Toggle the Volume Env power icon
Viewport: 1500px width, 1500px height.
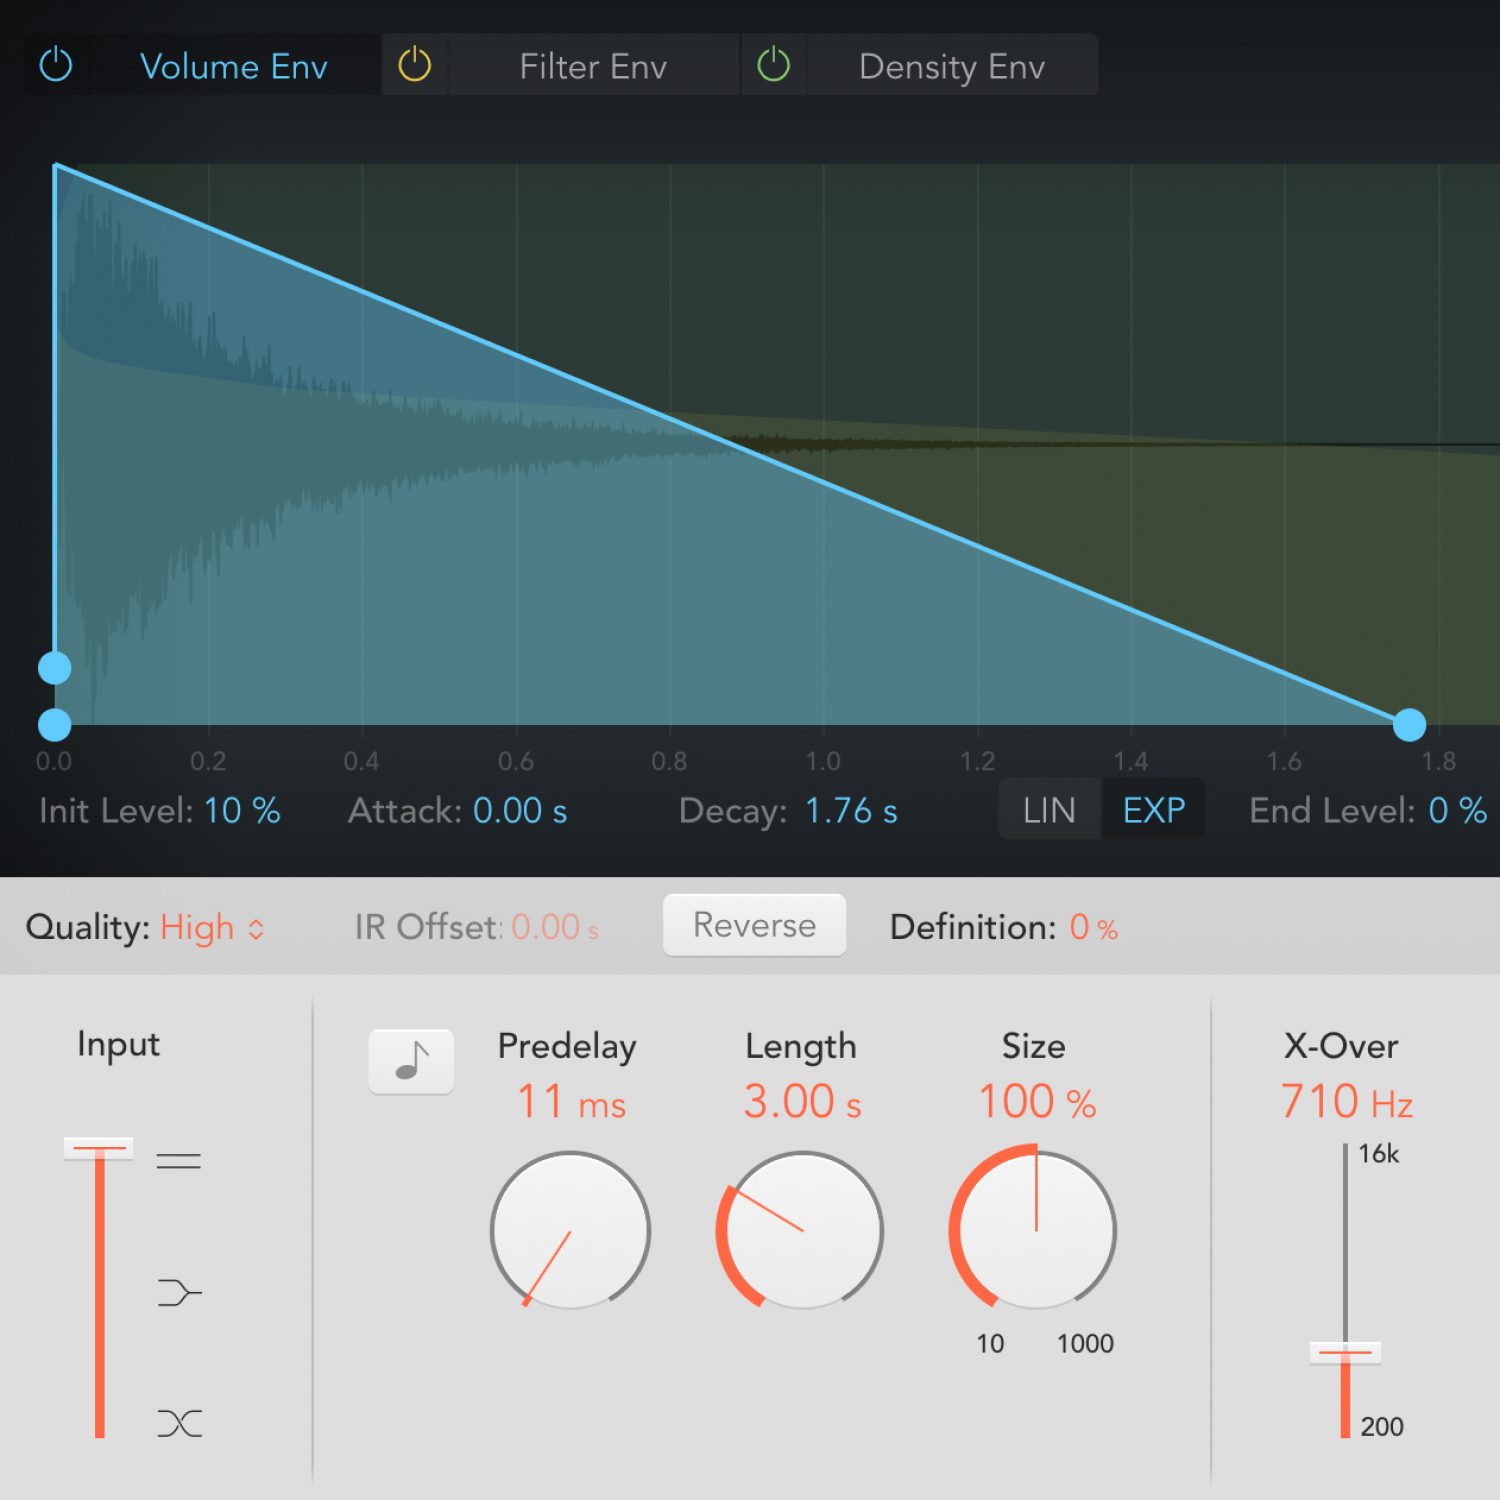(56, 65)
